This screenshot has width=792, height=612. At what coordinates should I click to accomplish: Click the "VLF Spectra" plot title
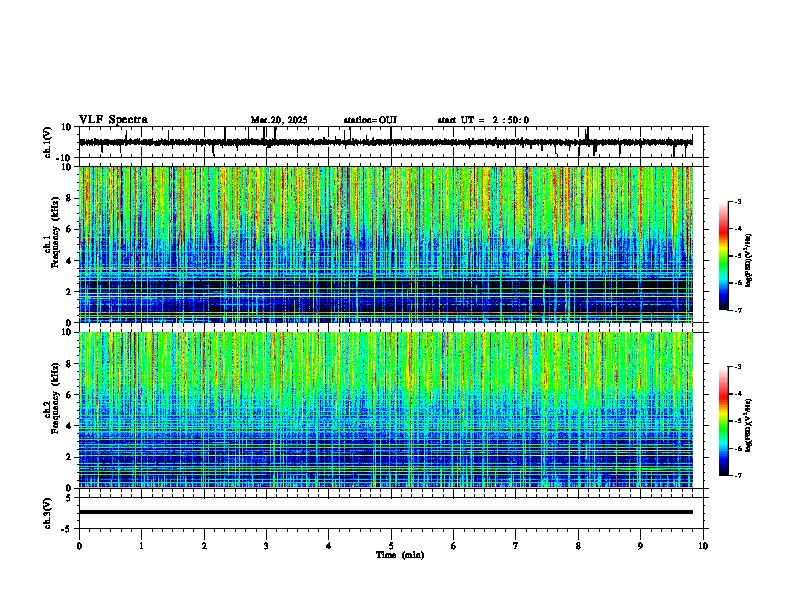(113, 120)
